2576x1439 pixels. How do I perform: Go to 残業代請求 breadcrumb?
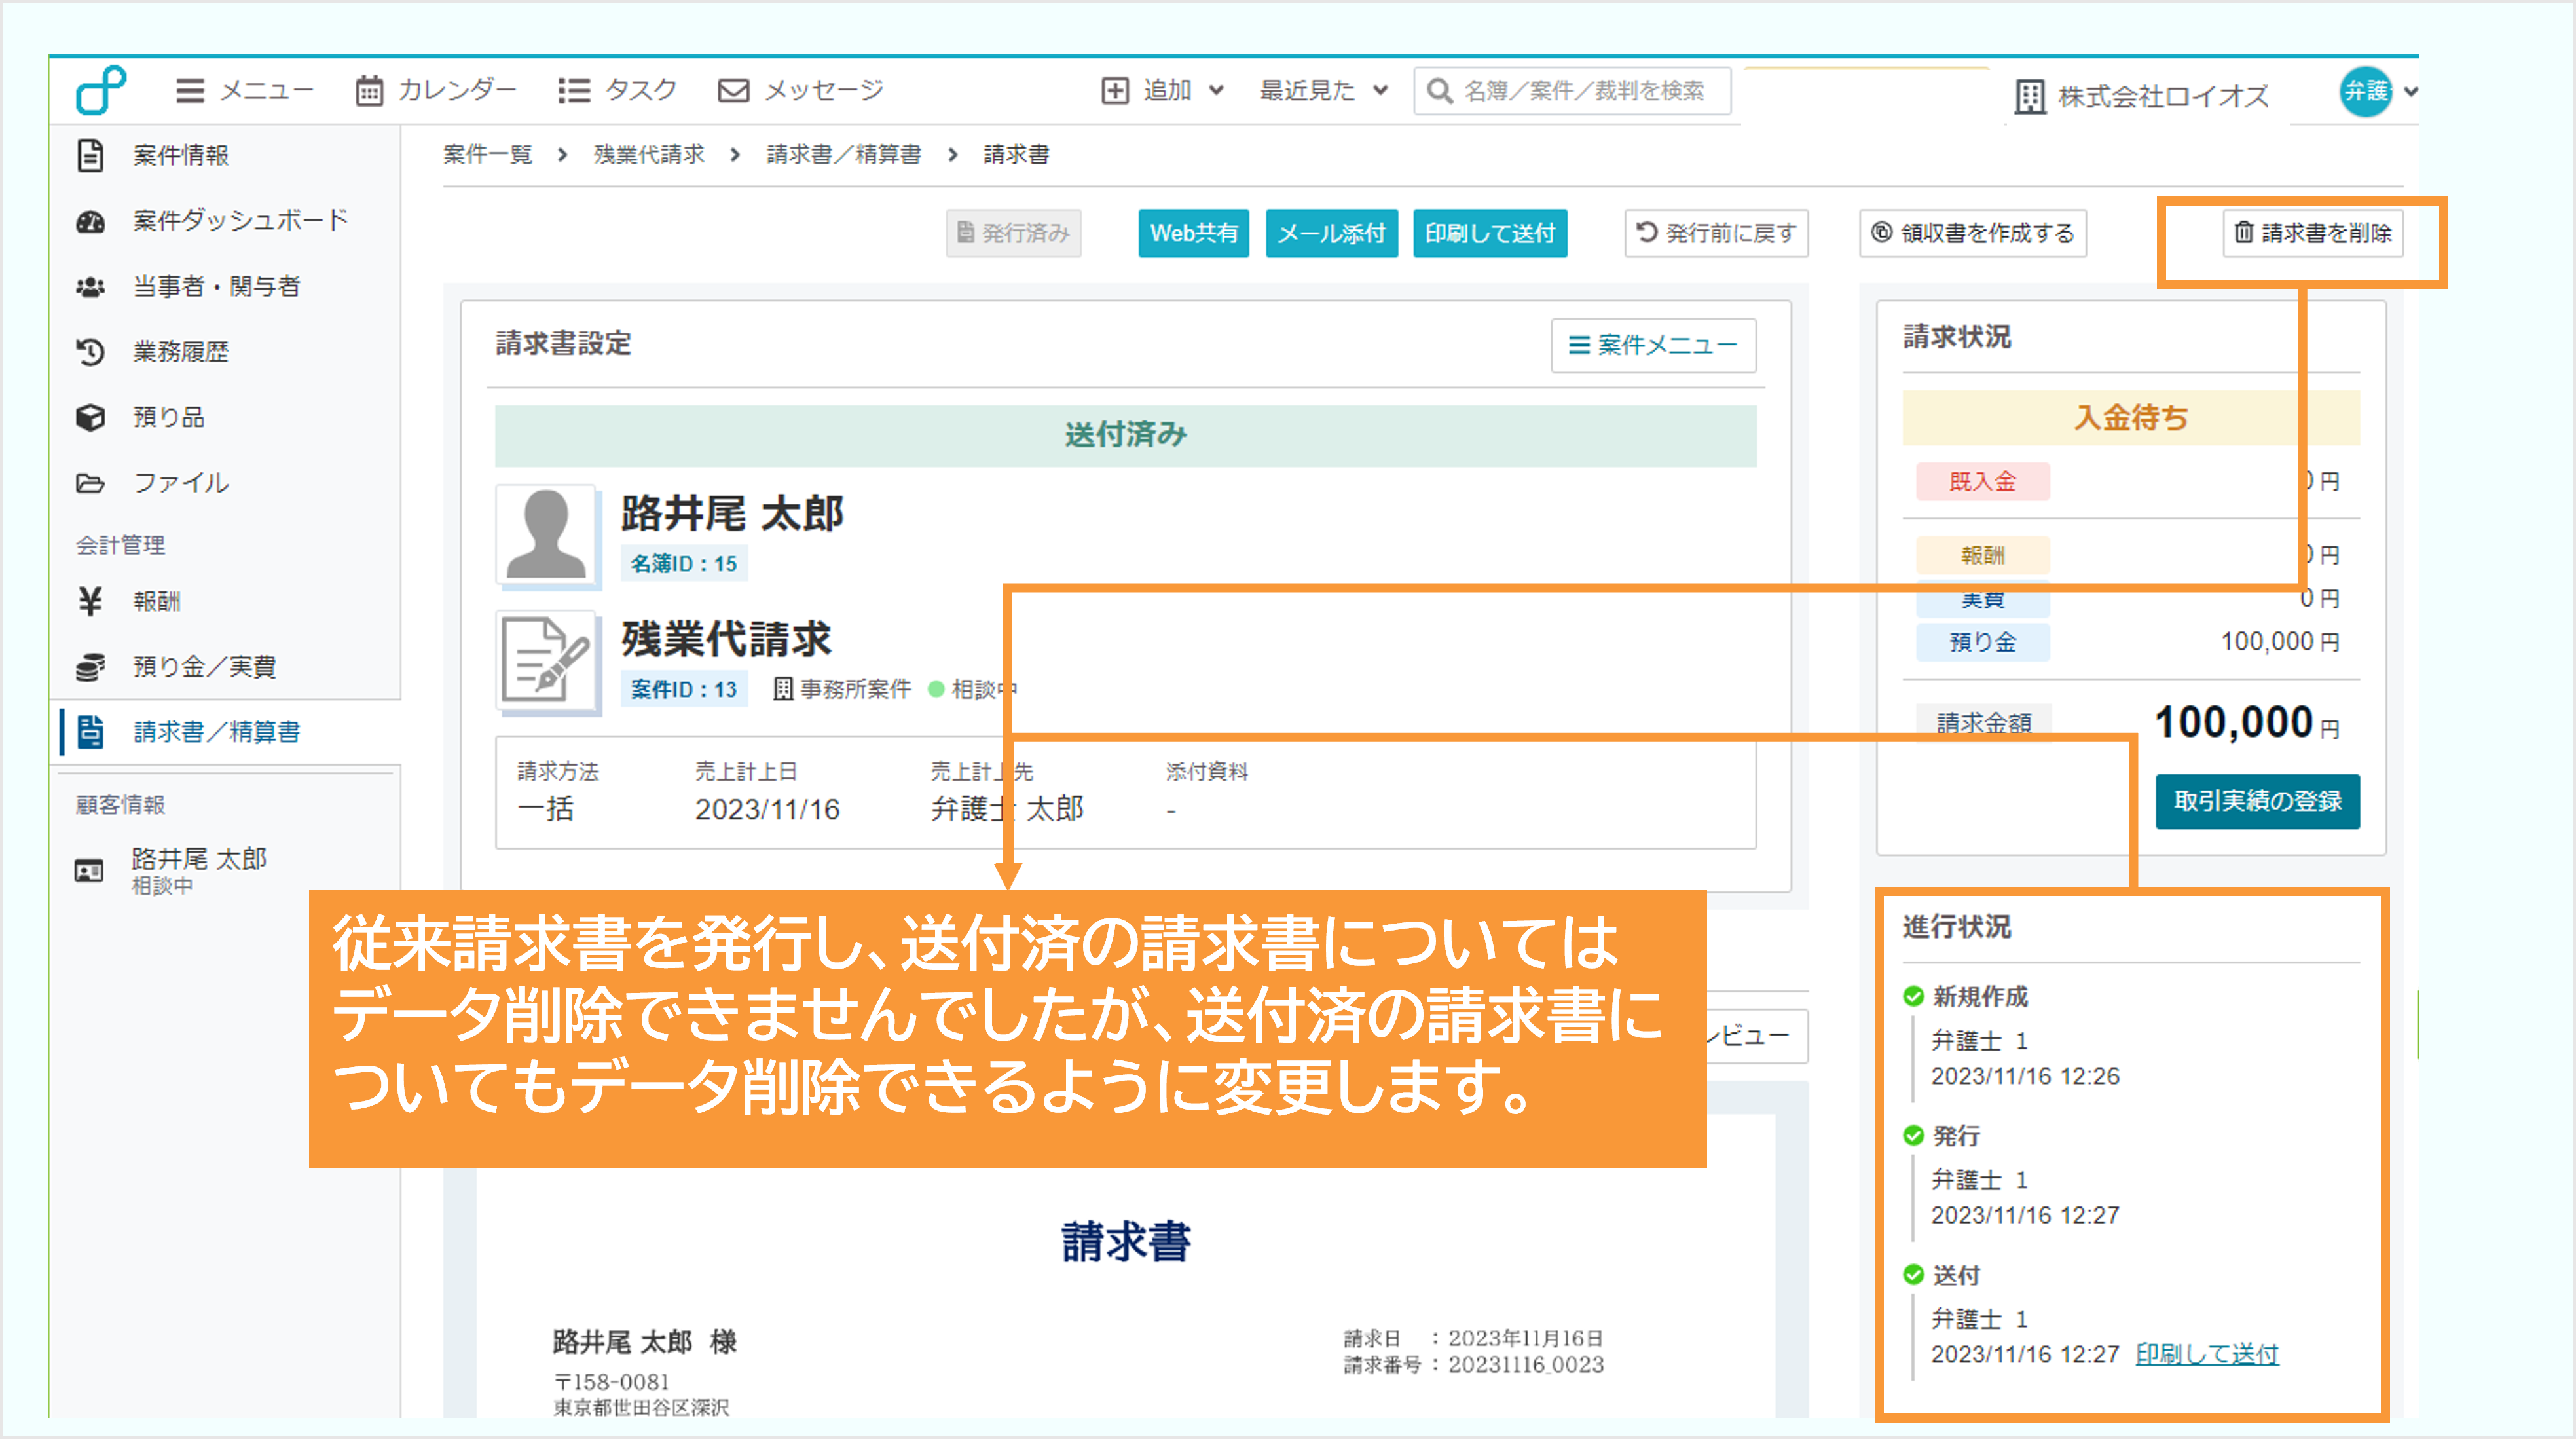click(649, 154)
